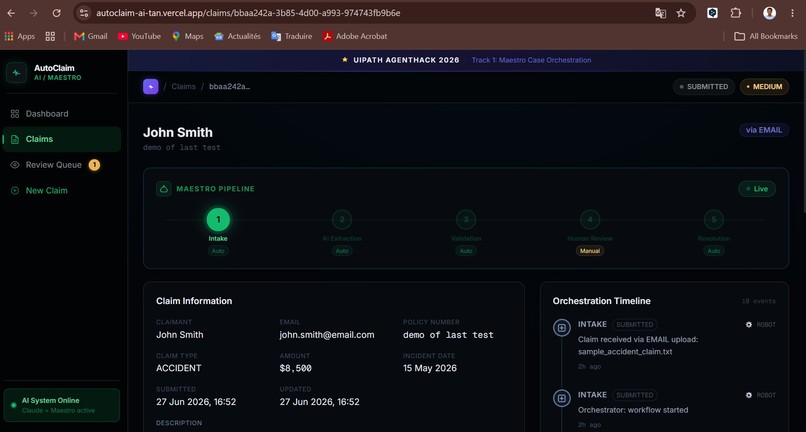Select pipeline step 2 AI Extraction
Viewport: 806px width, 432px height.
coord(342,220)
